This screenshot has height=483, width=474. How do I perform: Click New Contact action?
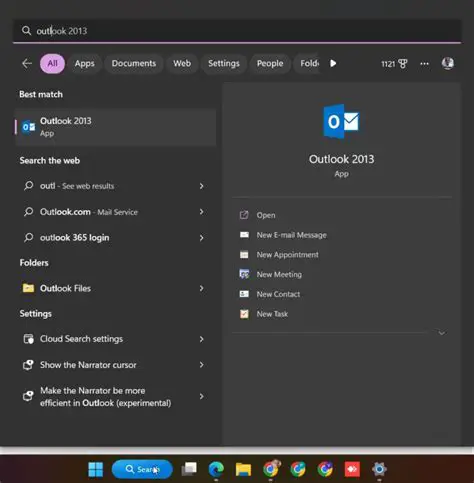278,294
